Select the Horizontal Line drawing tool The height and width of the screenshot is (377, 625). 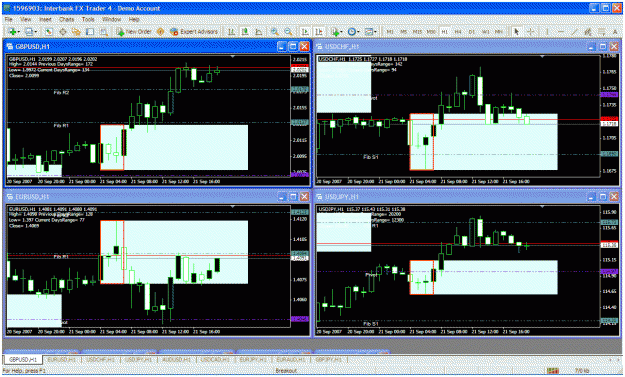561,31
